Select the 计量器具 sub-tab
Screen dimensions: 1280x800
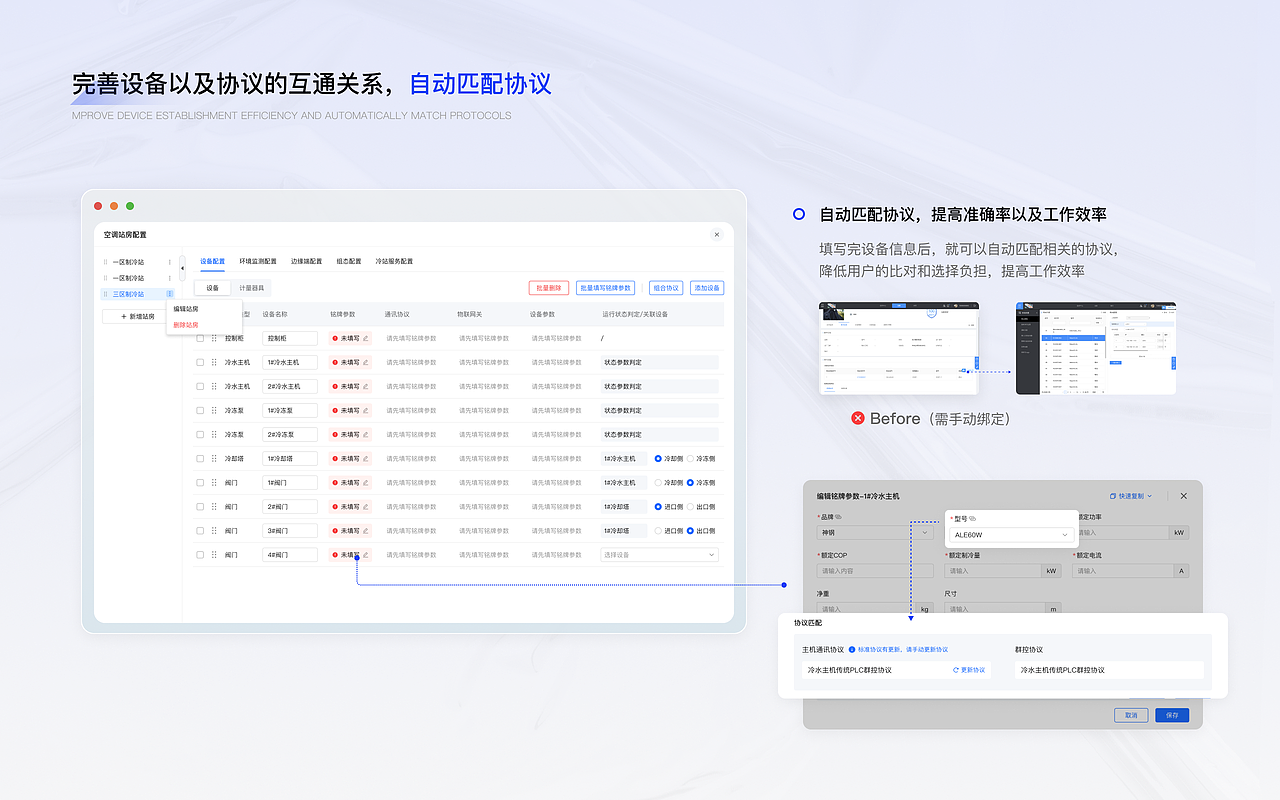(252, 288)
